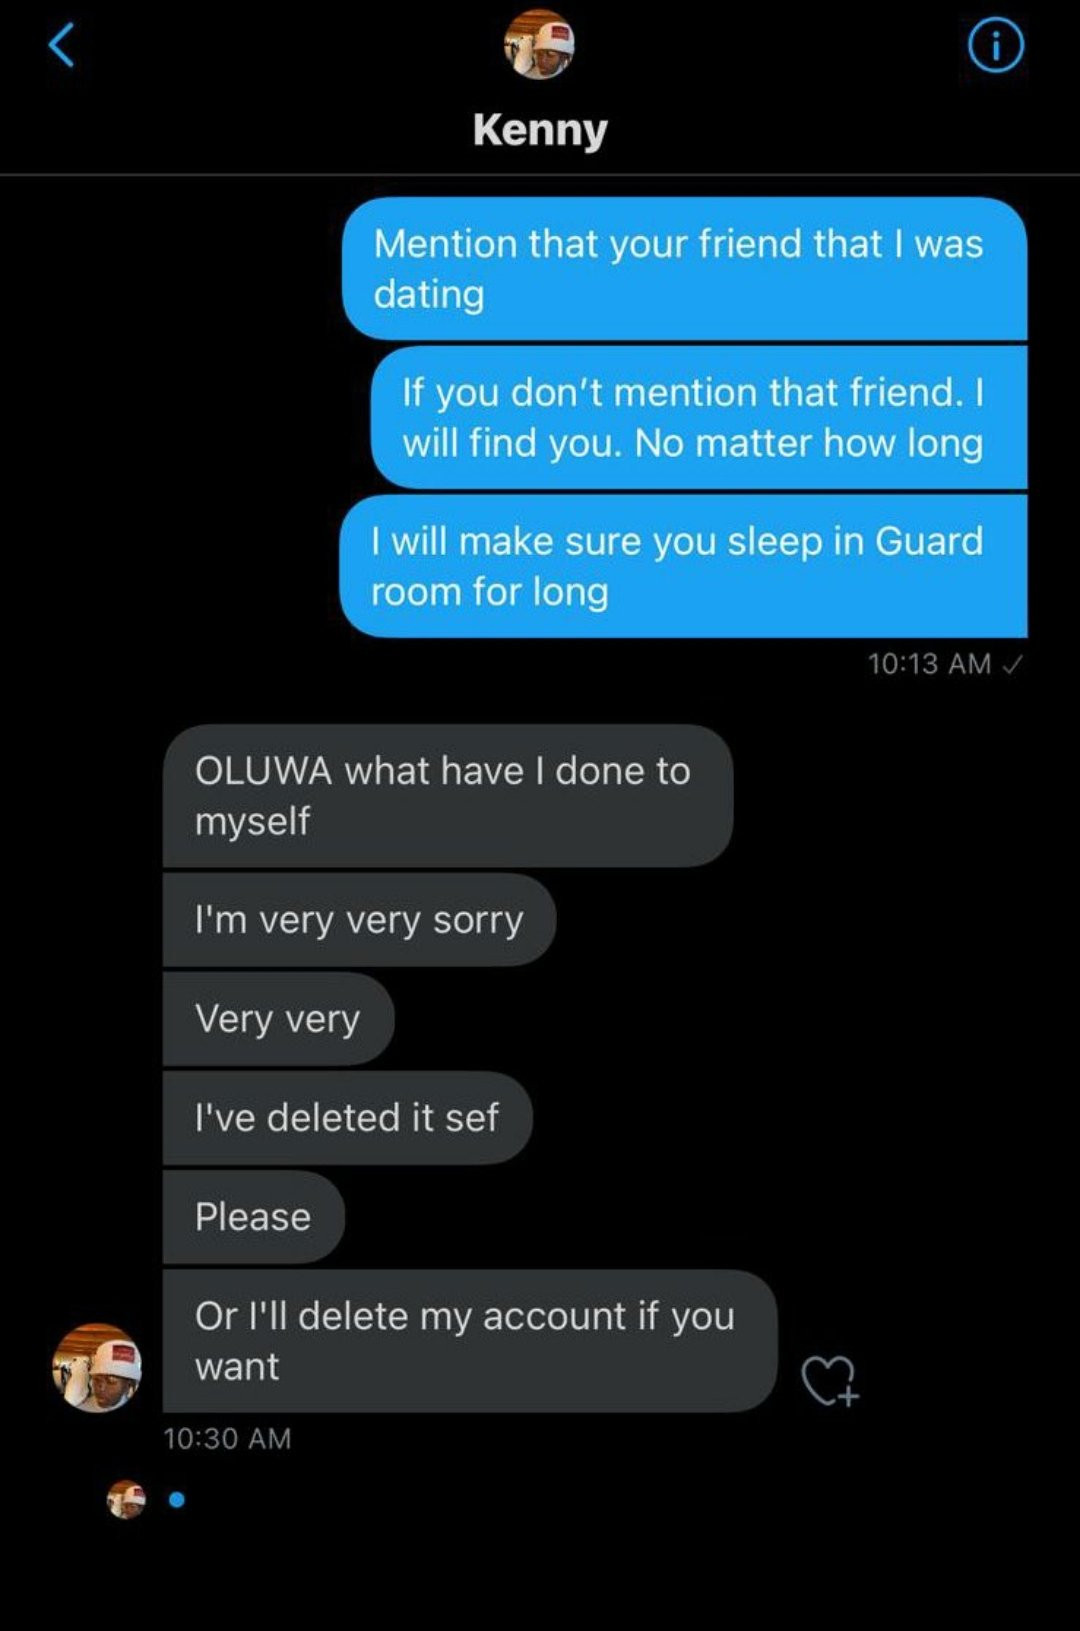Tap small seen-receipt avatar at bottom
The width and height of the screenshot is (1080, 1631).
click(126, 1499)
